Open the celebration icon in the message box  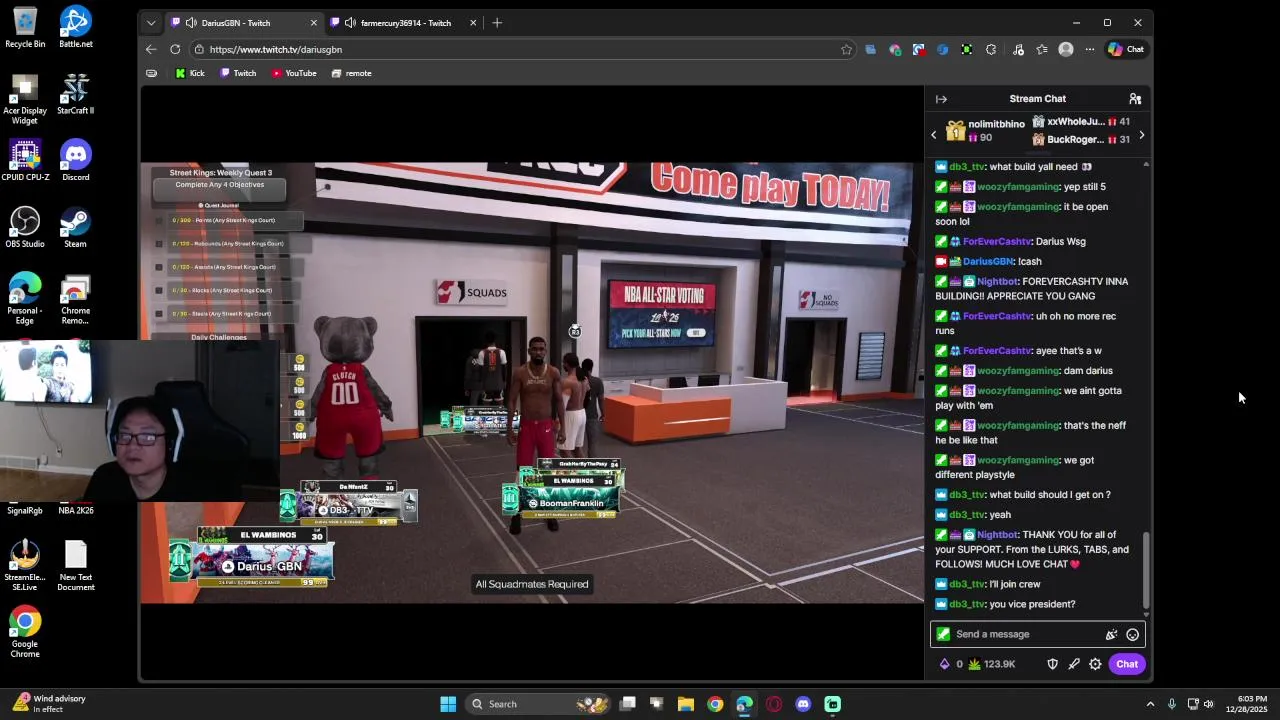[1111, 634]
